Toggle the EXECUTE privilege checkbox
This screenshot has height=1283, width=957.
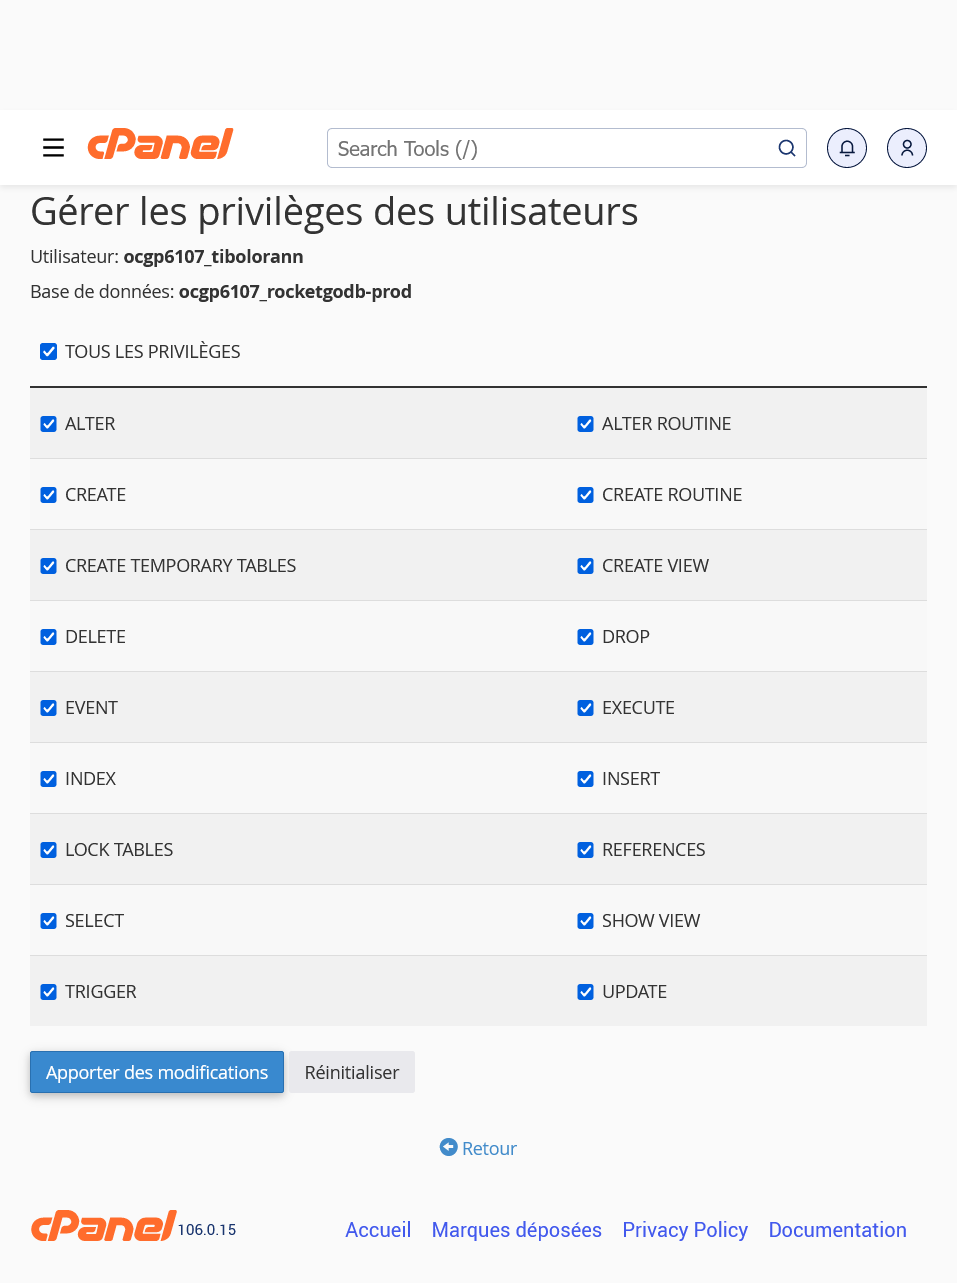click(x=585, y=708)
